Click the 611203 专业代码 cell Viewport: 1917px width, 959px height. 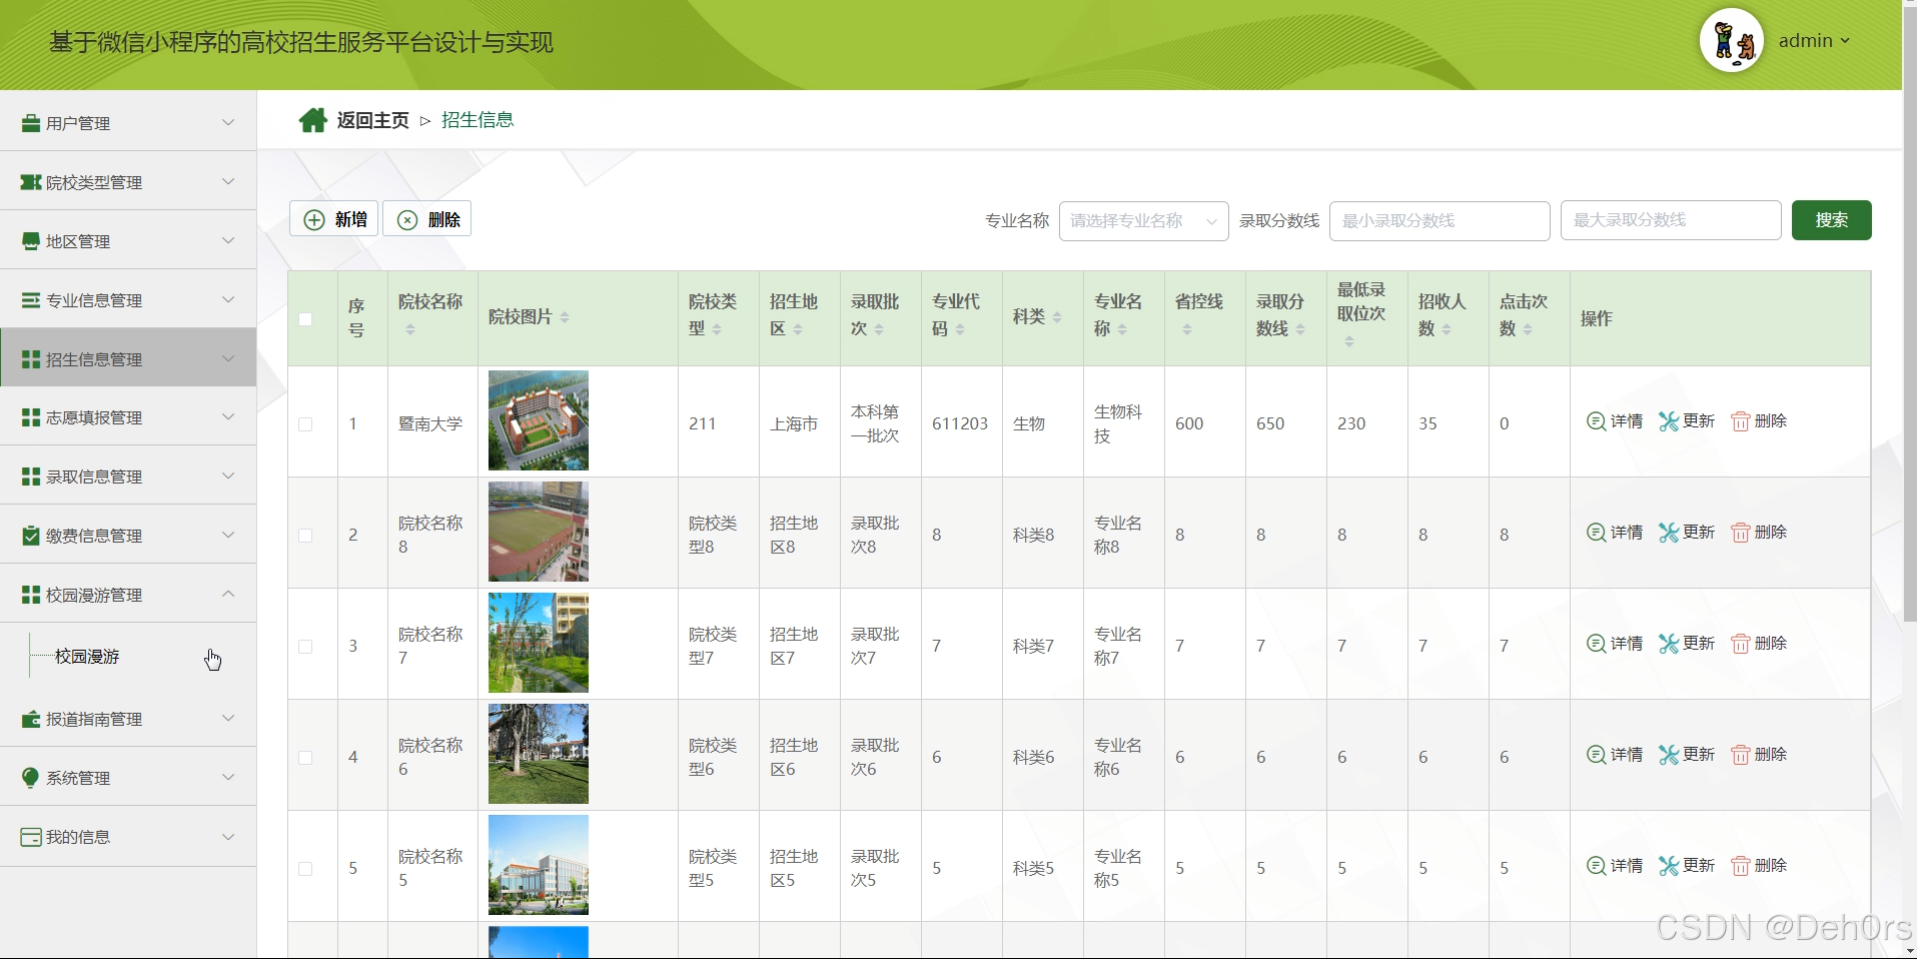coord(960,424)
